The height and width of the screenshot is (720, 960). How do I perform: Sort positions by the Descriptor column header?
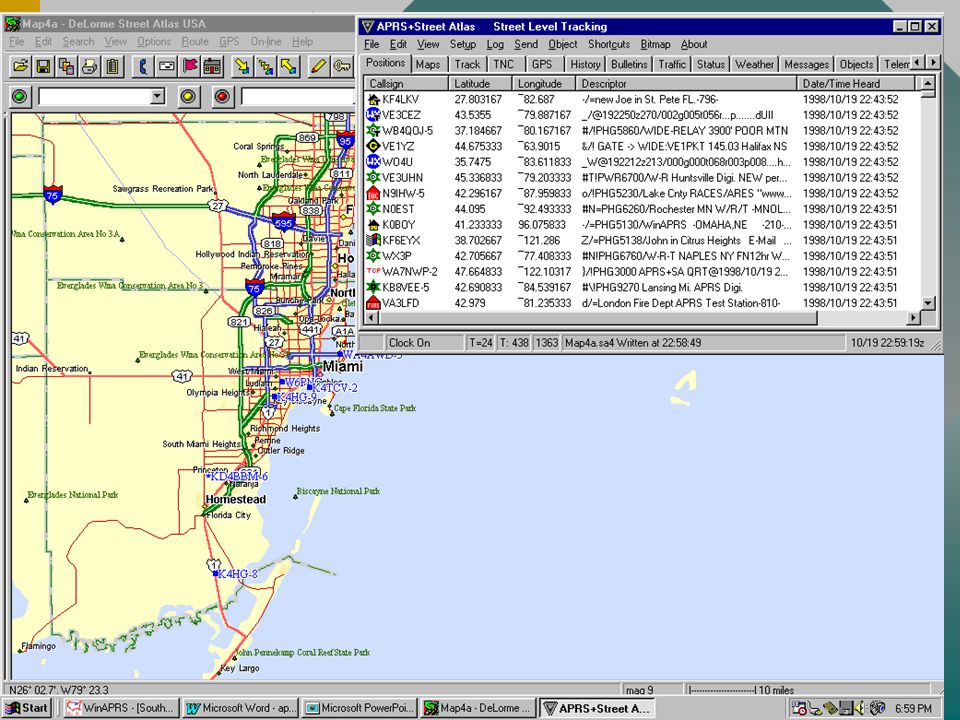click(686, 84)
